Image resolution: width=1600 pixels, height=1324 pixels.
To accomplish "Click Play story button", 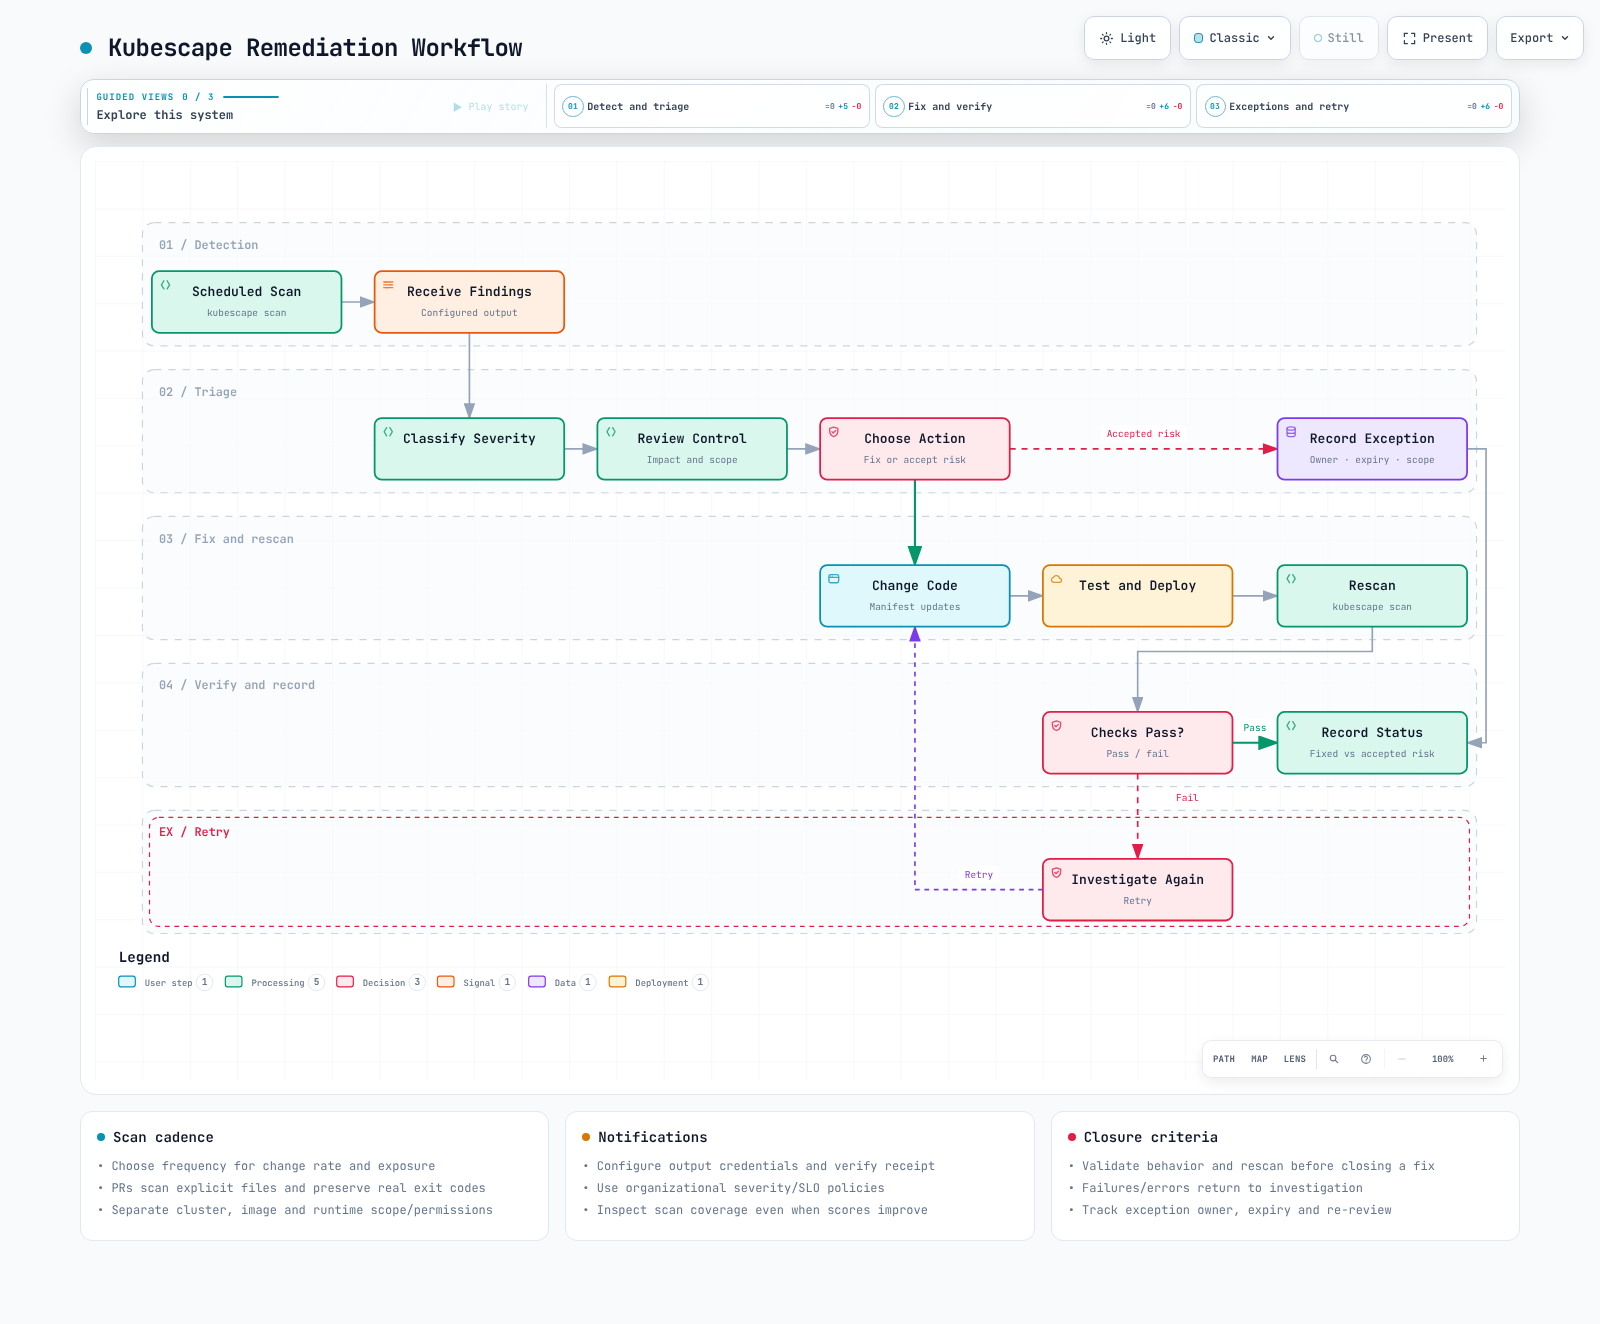I will click(490, 107).
